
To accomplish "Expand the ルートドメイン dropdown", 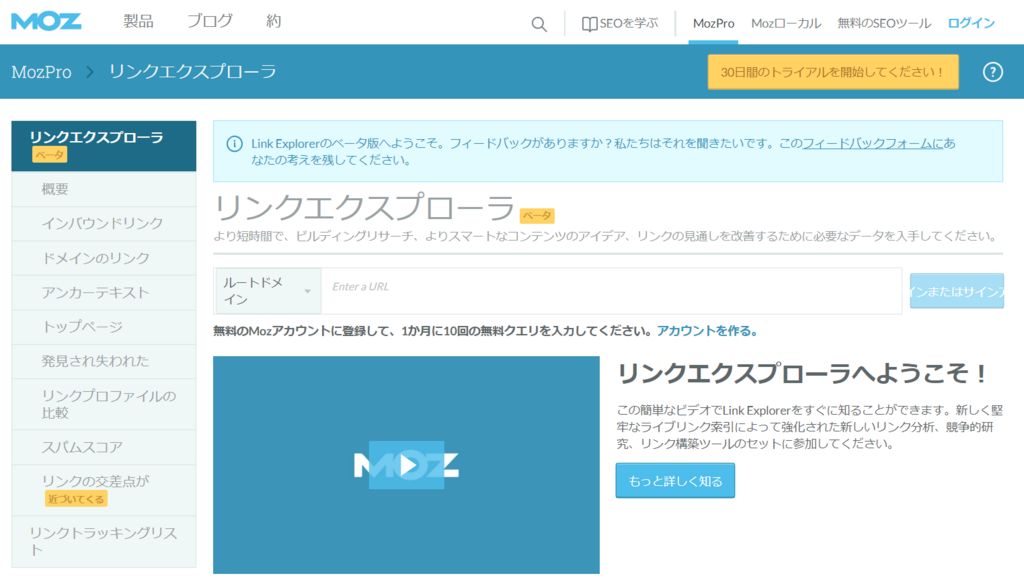I will [x=268, y=291].
